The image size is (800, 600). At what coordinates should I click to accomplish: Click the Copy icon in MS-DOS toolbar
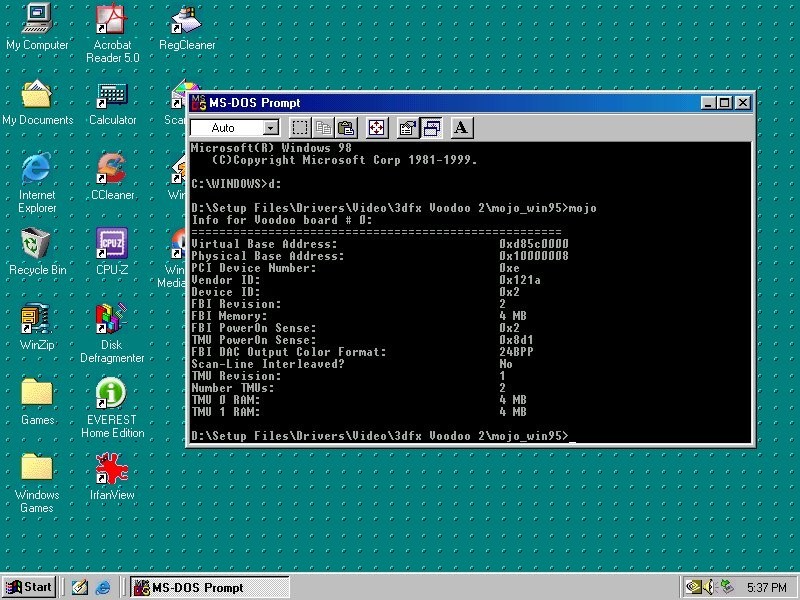pyautogui.click(x=323, y=128)
